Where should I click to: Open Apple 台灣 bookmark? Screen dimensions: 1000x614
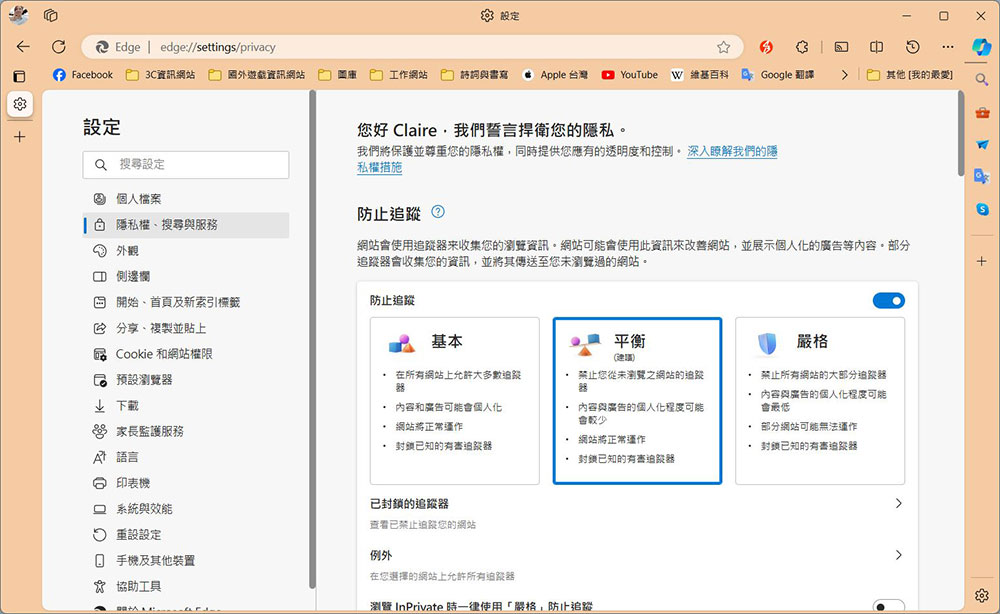click(555, 75)
